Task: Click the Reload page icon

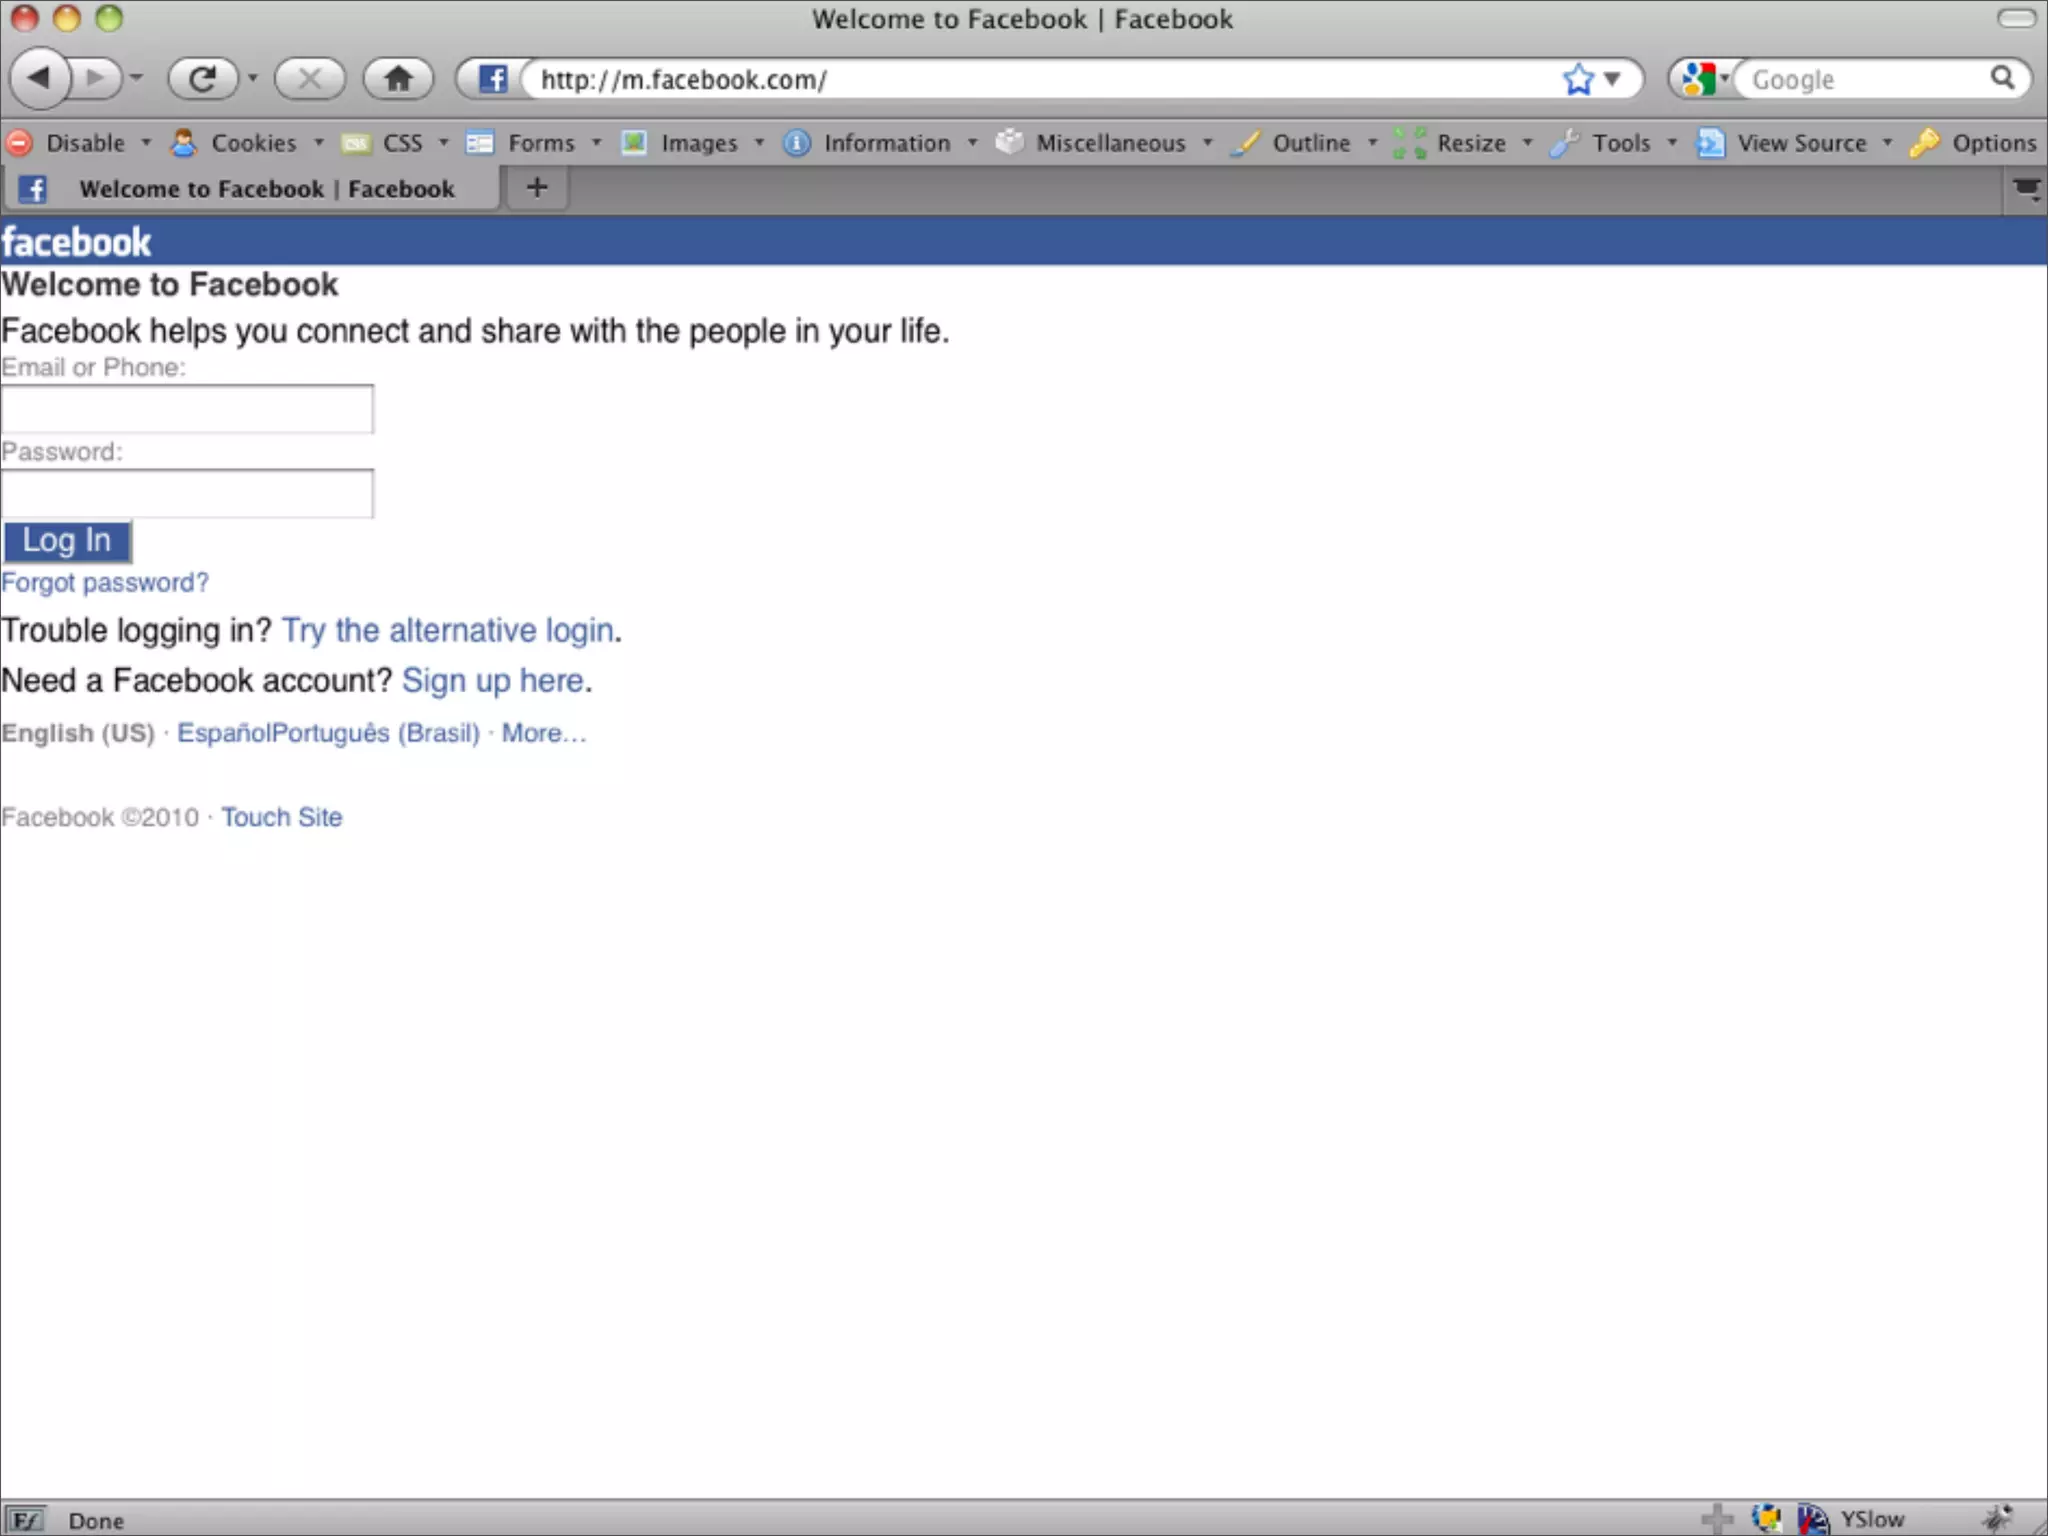Action: [202, 78]
